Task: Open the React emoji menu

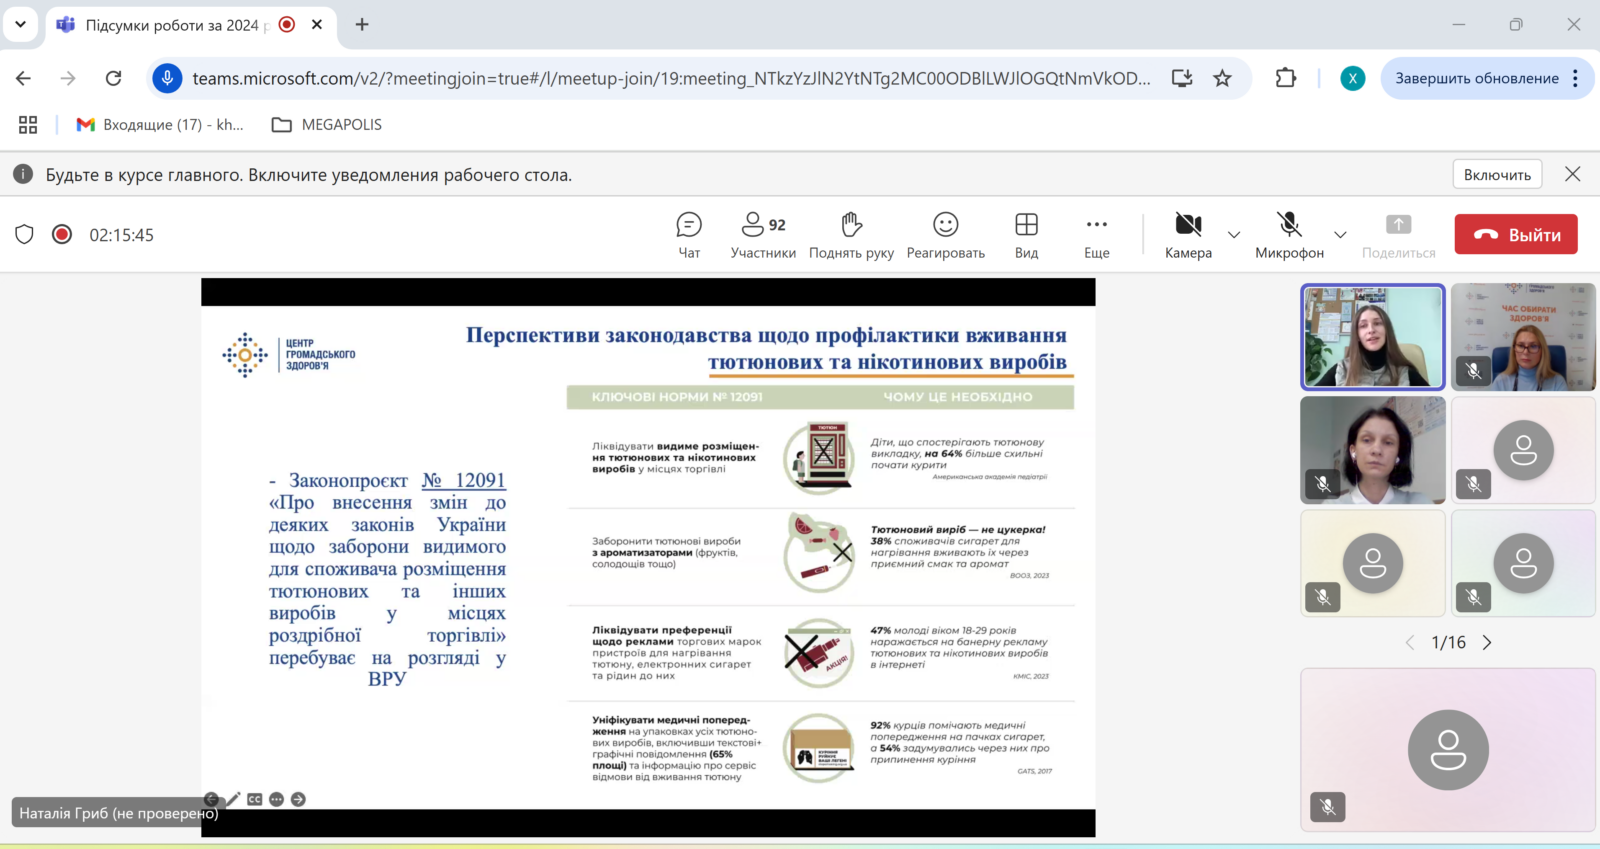Action: pos(945,235)
